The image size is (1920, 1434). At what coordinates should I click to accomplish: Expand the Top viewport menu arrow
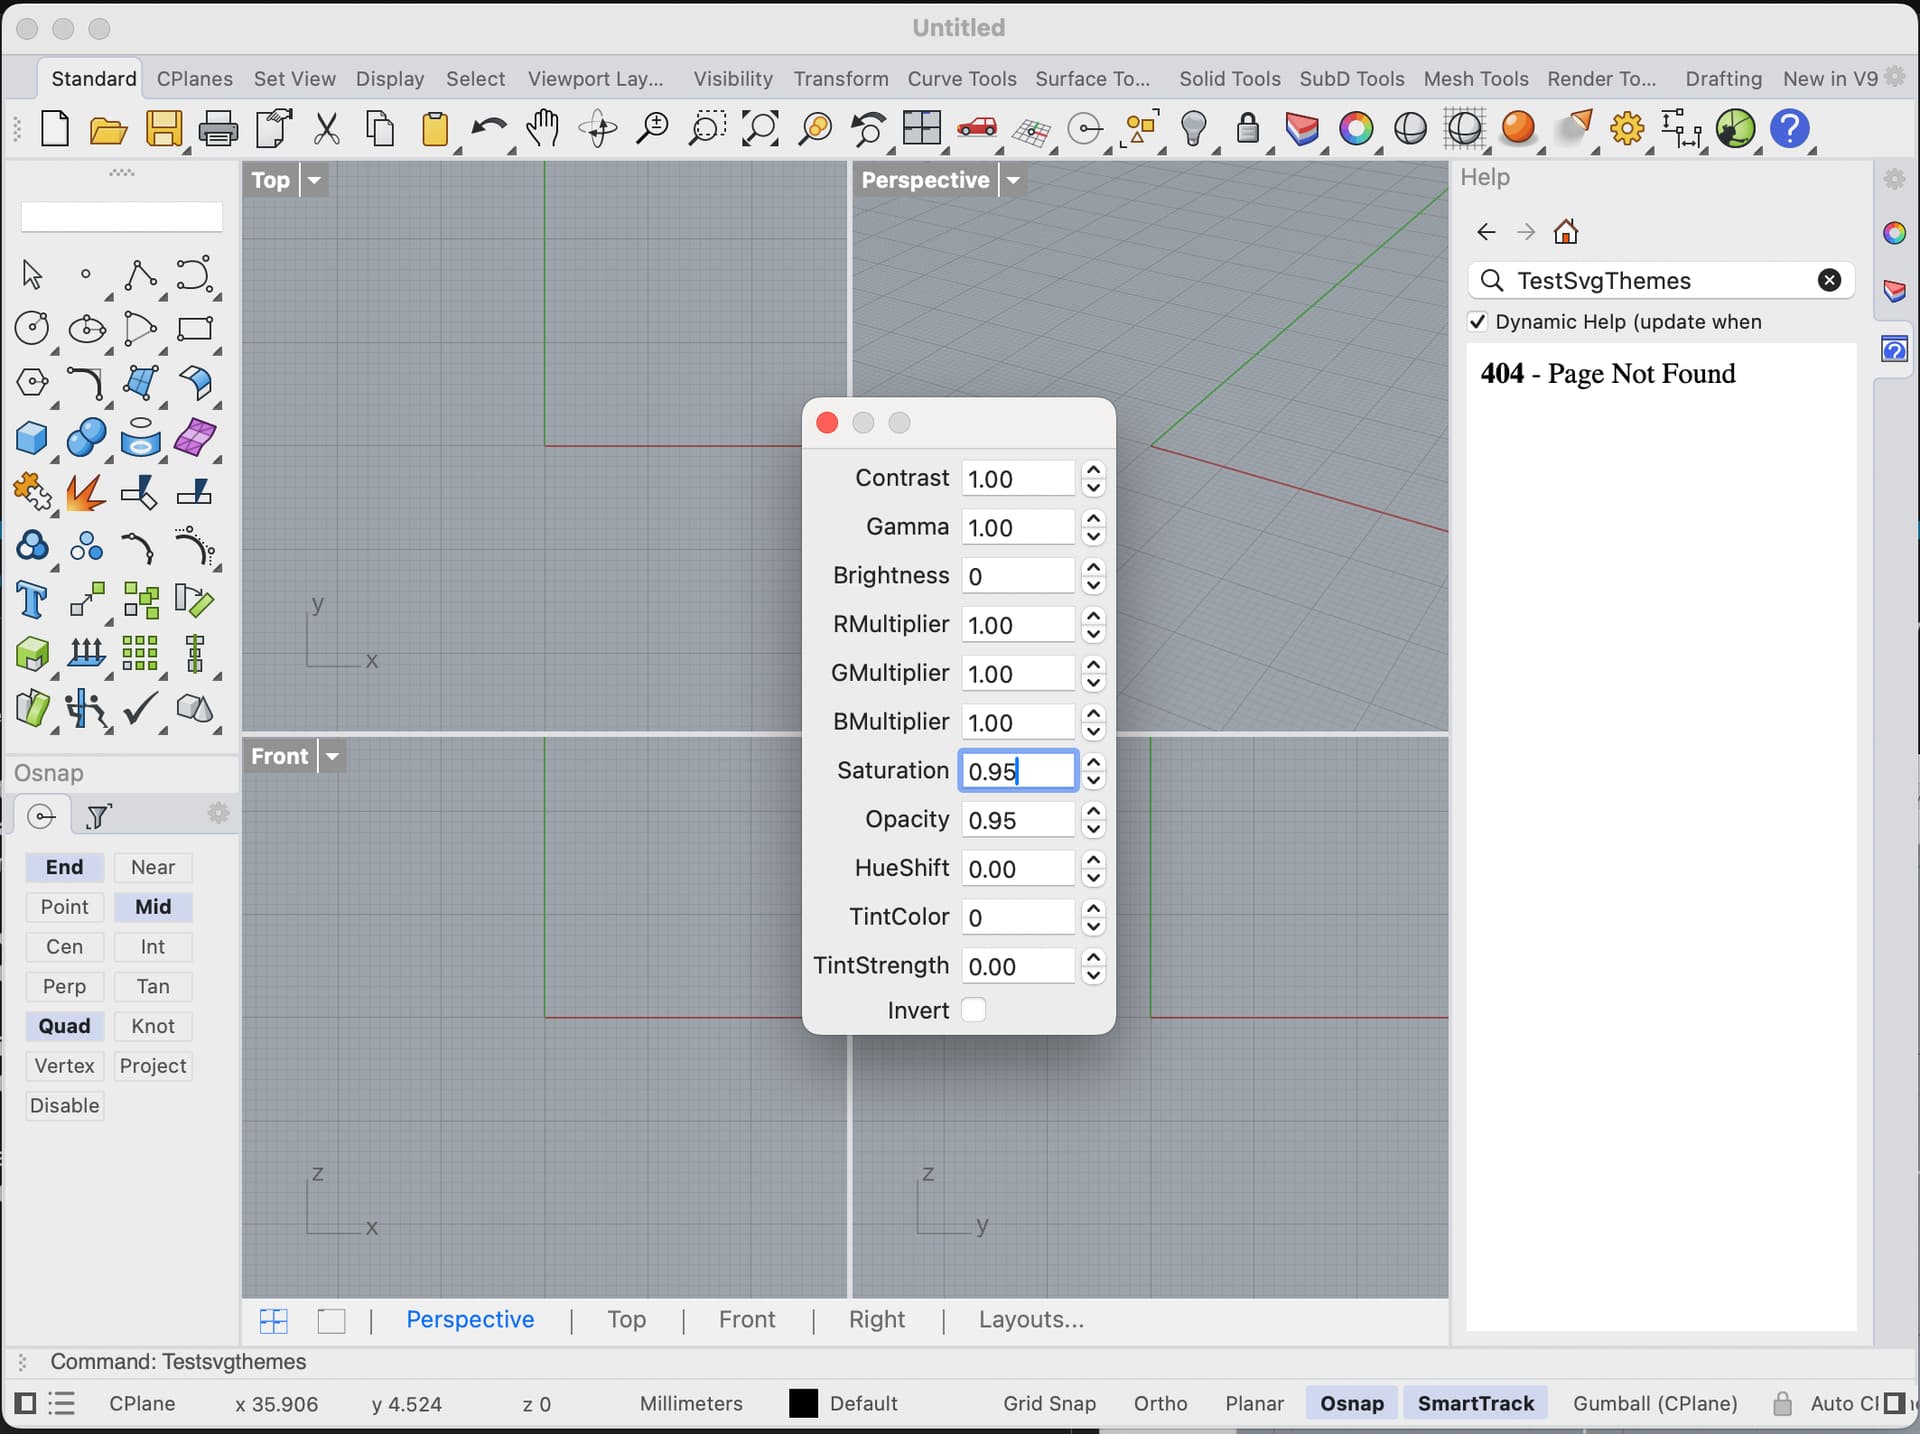pyautogui.click(x=314, y=180)
